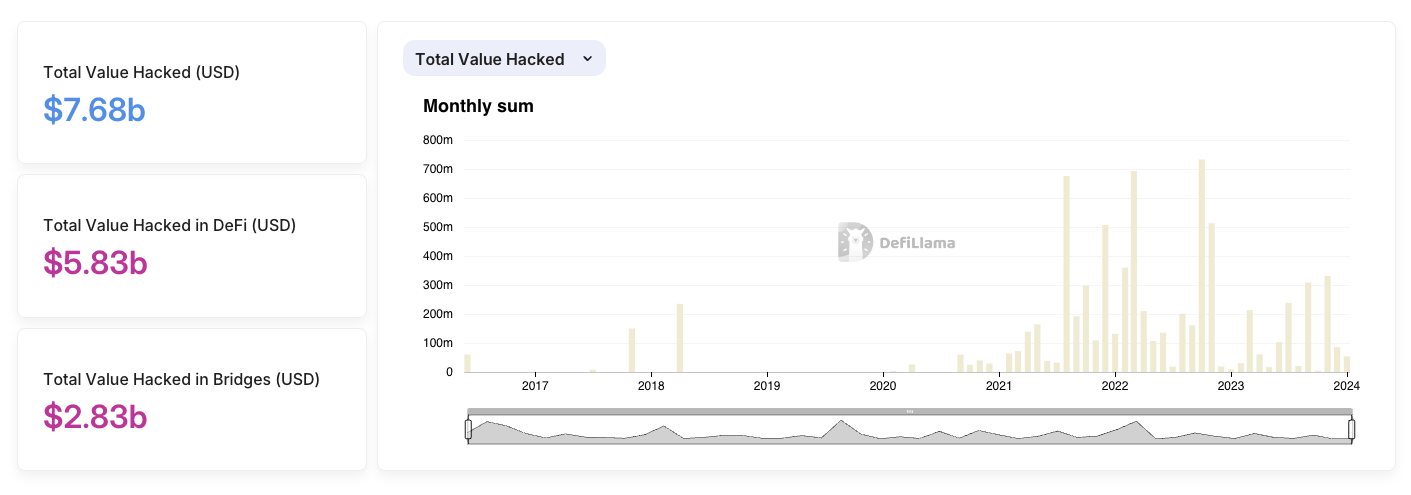The height and width of the screenshot is (495, 1411).
Task: Click the chevron arrow beside Total Value Hacked
Action: click(587, 59)
